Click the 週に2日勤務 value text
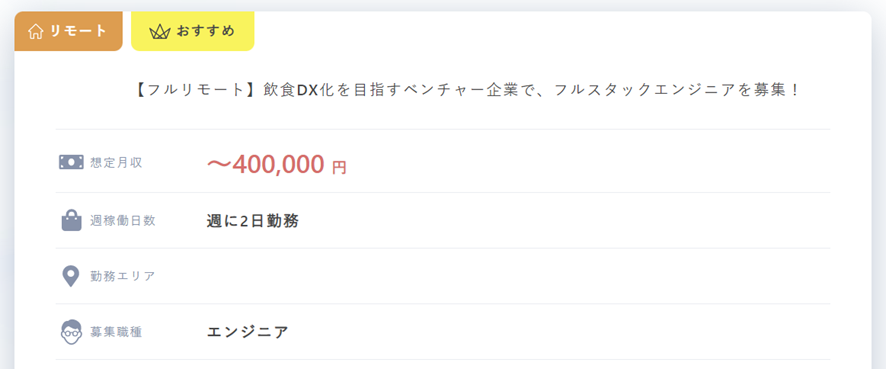The image size is (886, 369). pyautogui.click(x=253, y=221)
